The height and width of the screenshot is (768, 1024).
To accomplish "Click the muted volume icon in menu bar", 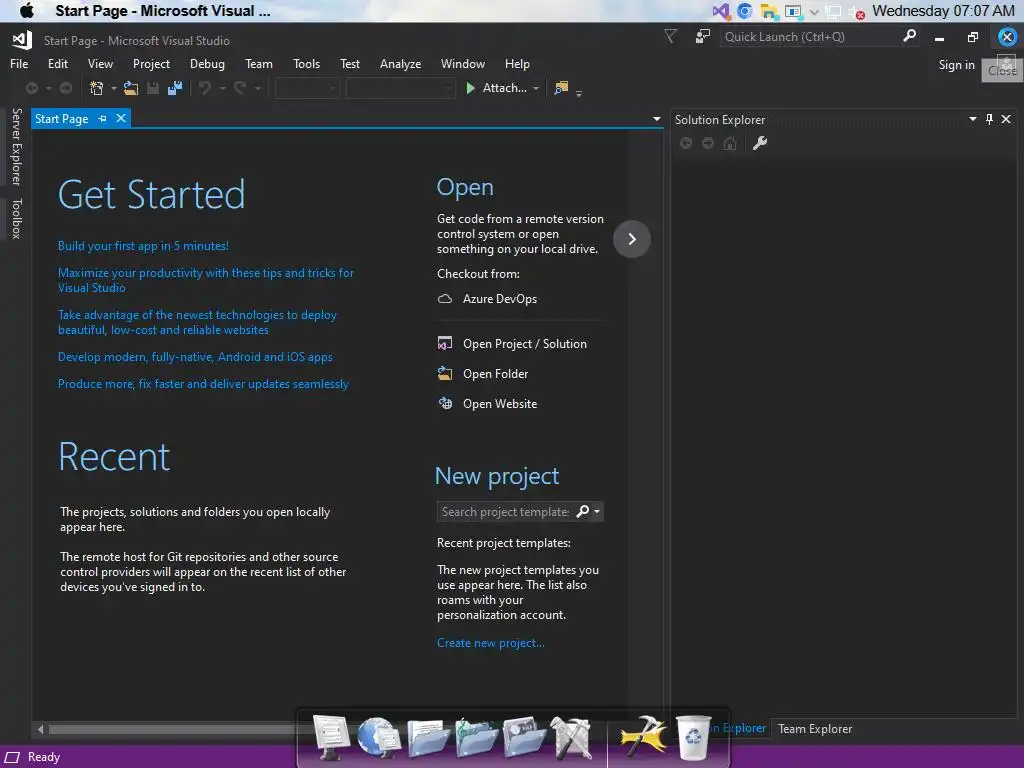I will [856, 12].
